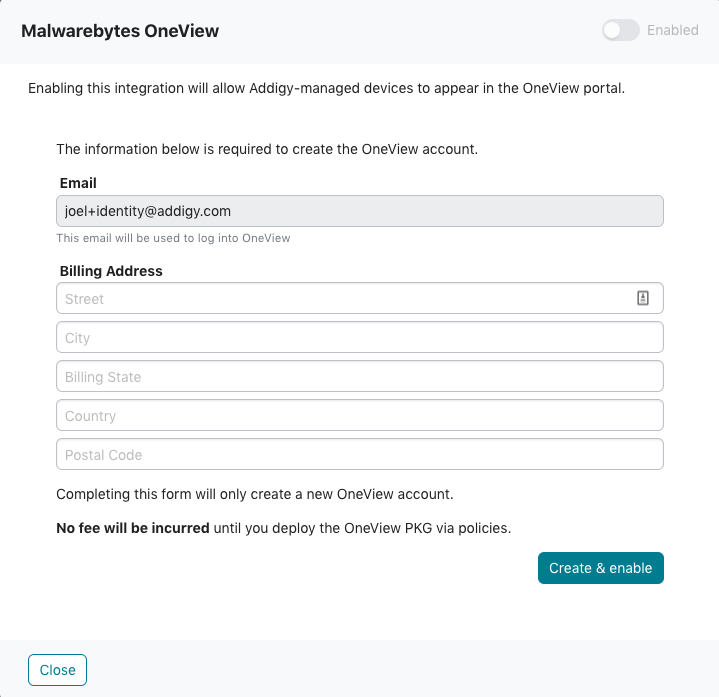The height and width of the screenshot is (697, 719).
Task: Click the Malwarebytes OneView title
Action: (x=120, y=31)
